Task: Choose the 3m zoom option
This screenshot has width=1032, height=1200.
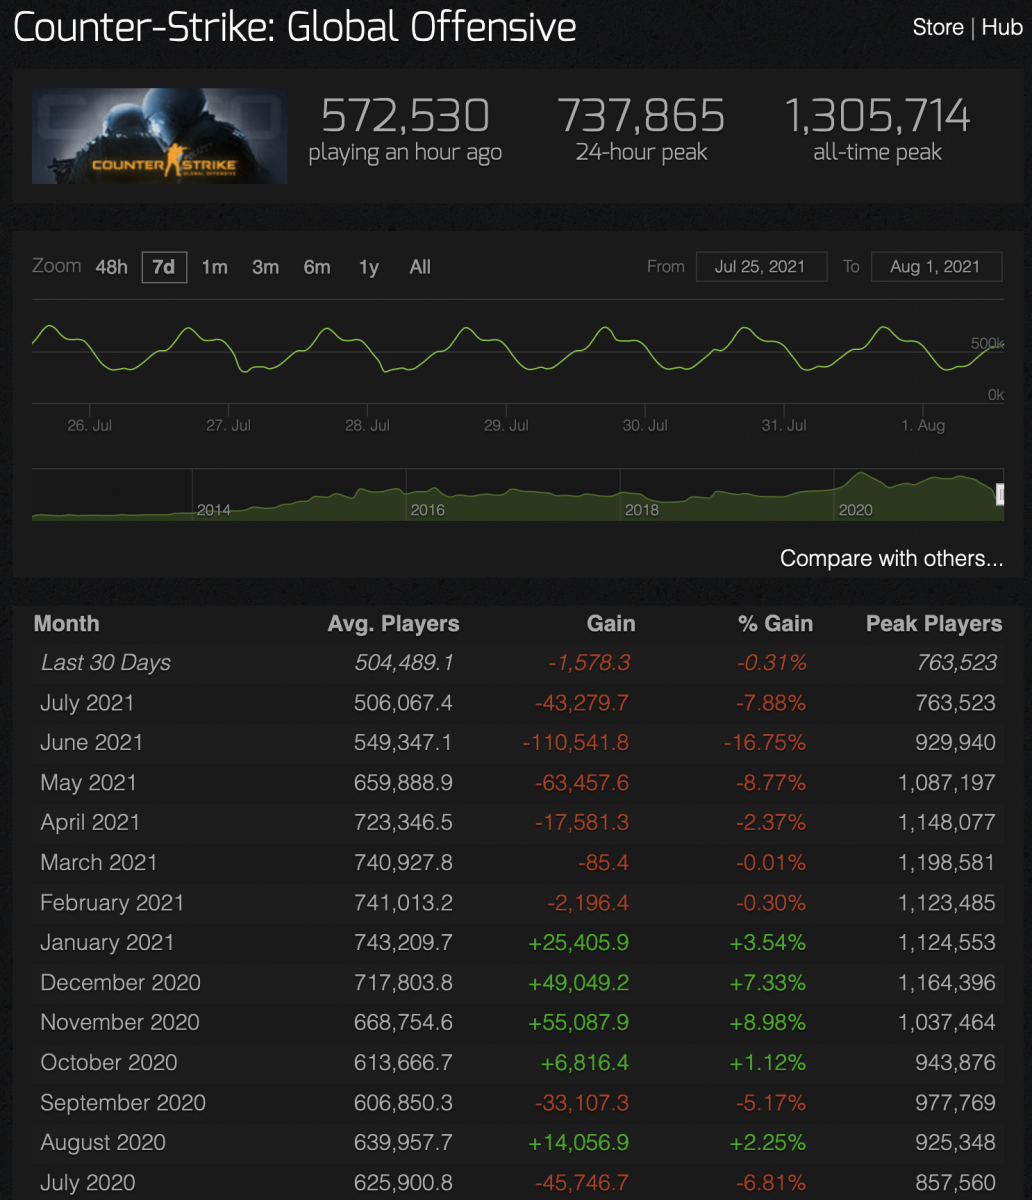Action: click(x=265, y=267)
